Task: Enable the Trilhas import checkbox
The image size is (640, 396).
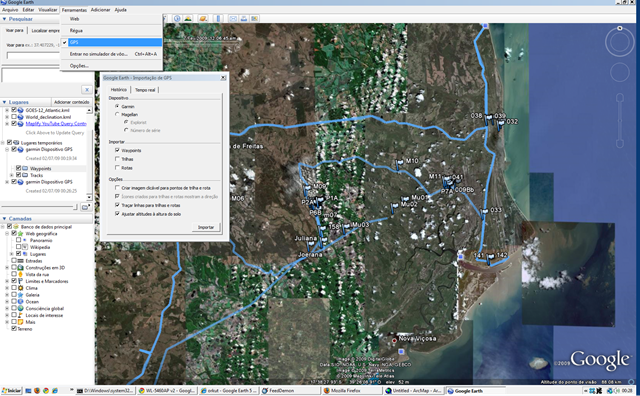Action: 118,159
